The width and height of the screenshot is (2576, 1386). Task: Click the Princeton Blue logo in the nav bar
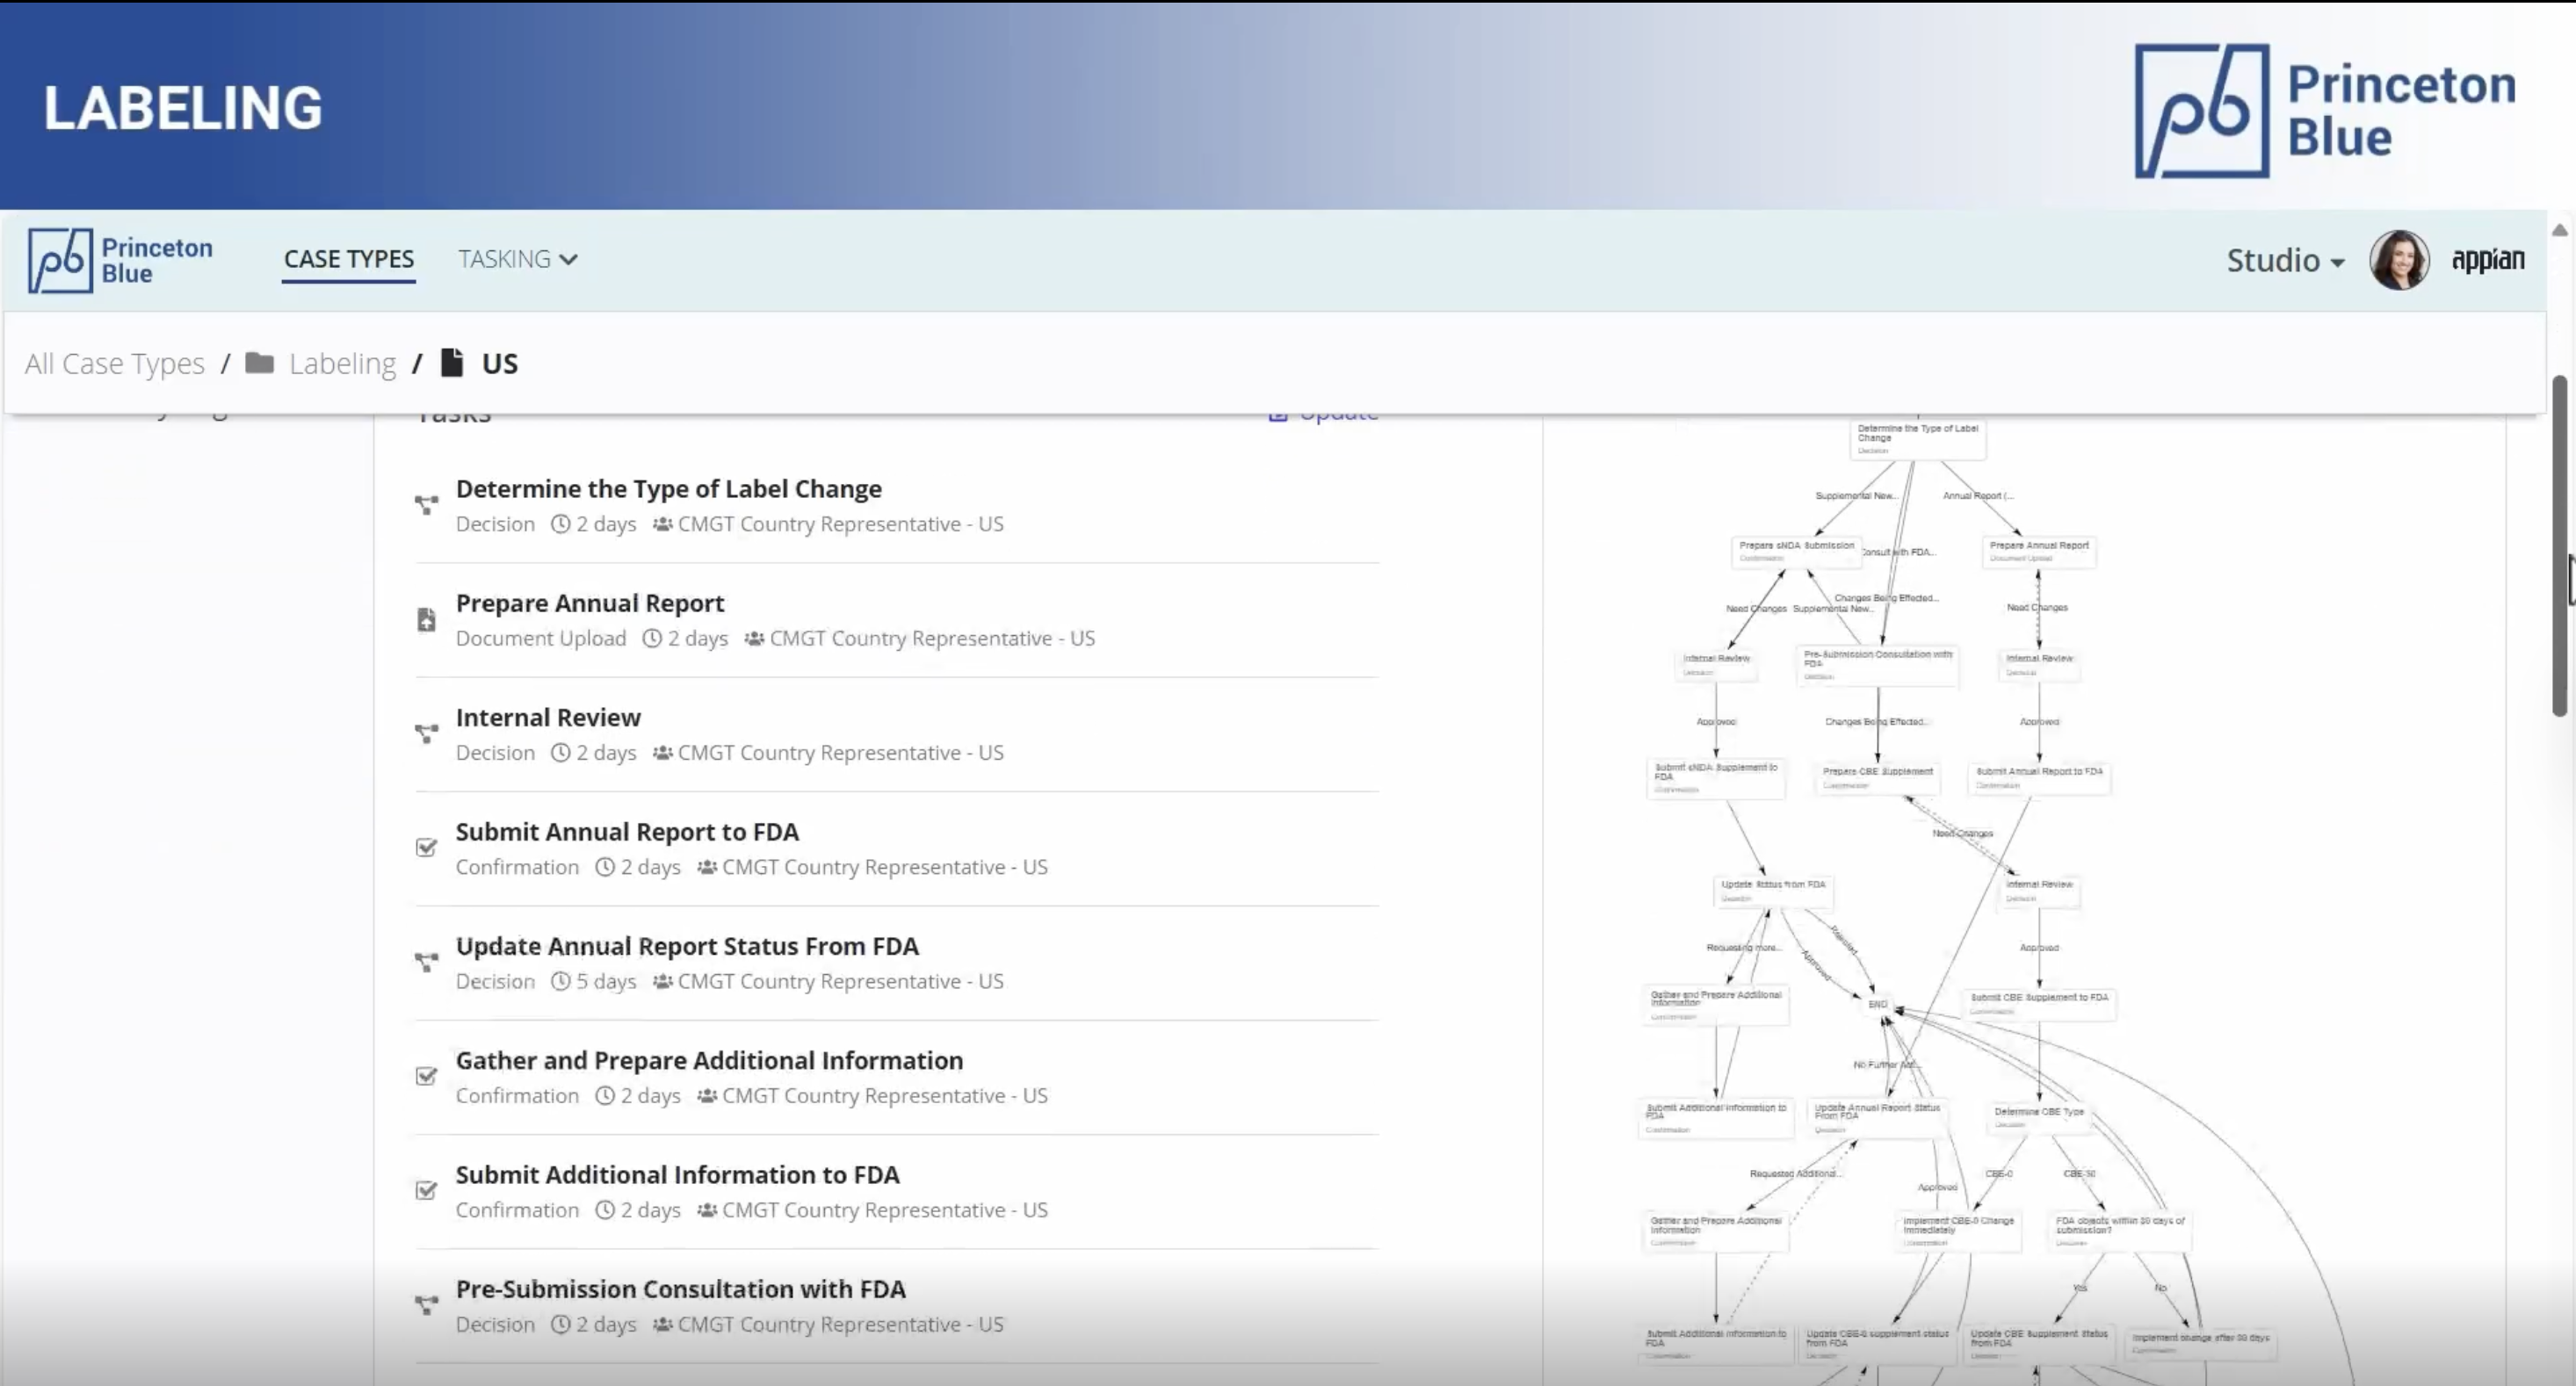coord(120,260)
